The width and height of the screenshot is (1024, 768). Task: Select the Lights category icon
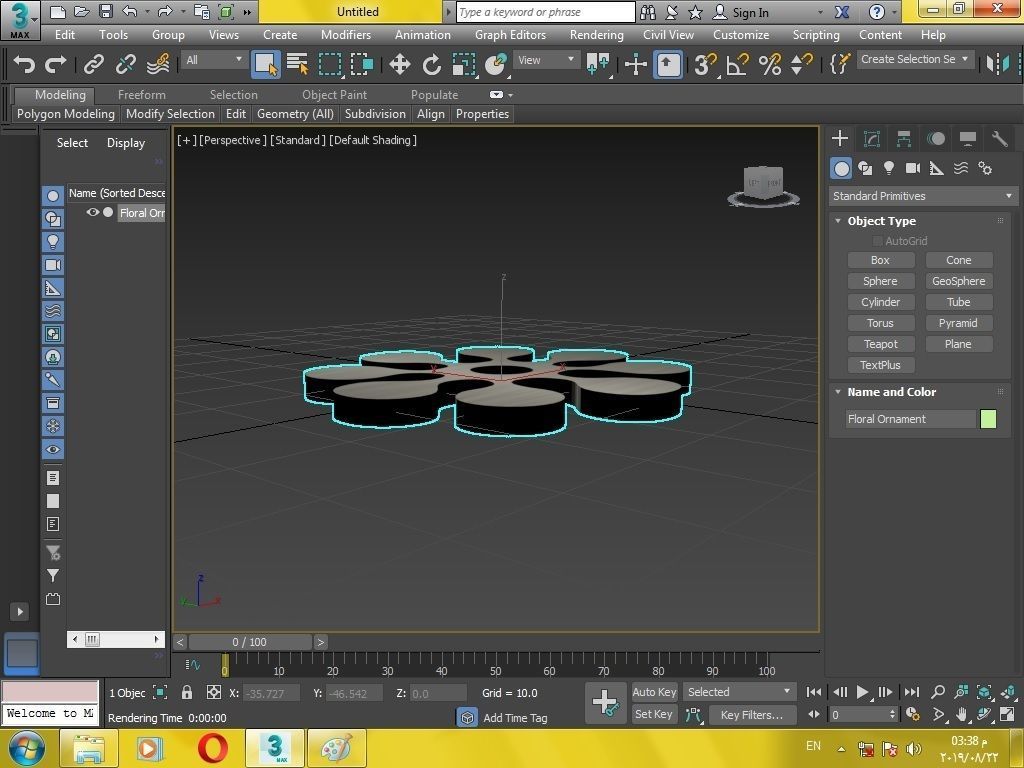[889, 168]
